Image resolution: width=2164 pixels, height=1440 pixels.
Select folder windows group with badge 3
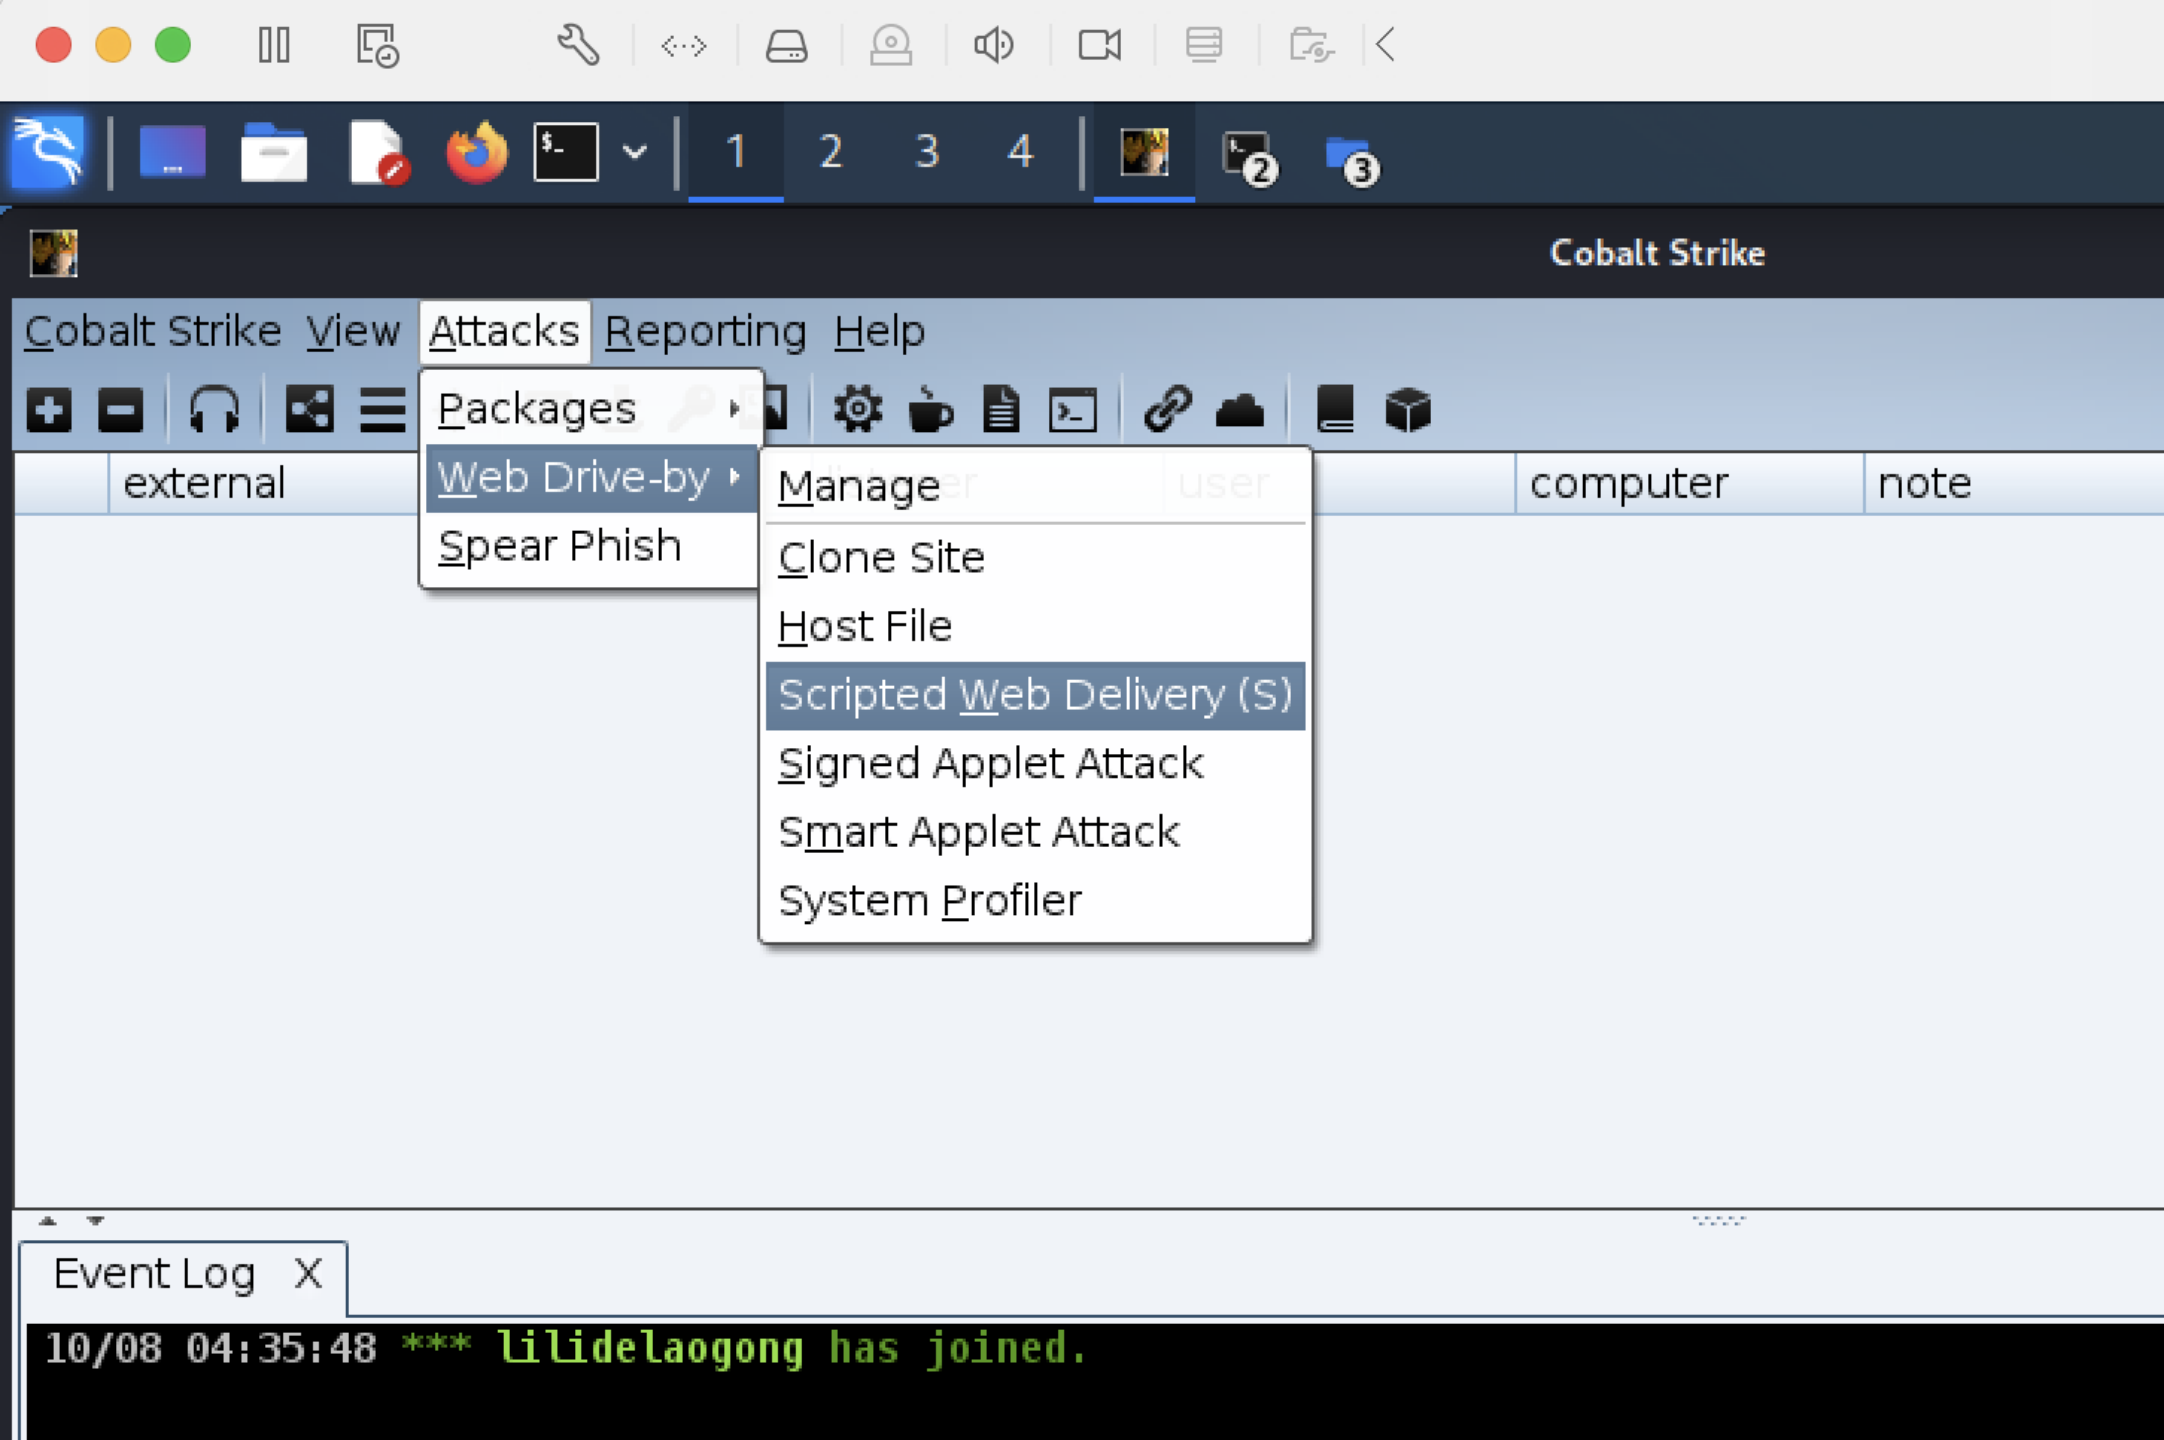click(x=1352, y=160)
